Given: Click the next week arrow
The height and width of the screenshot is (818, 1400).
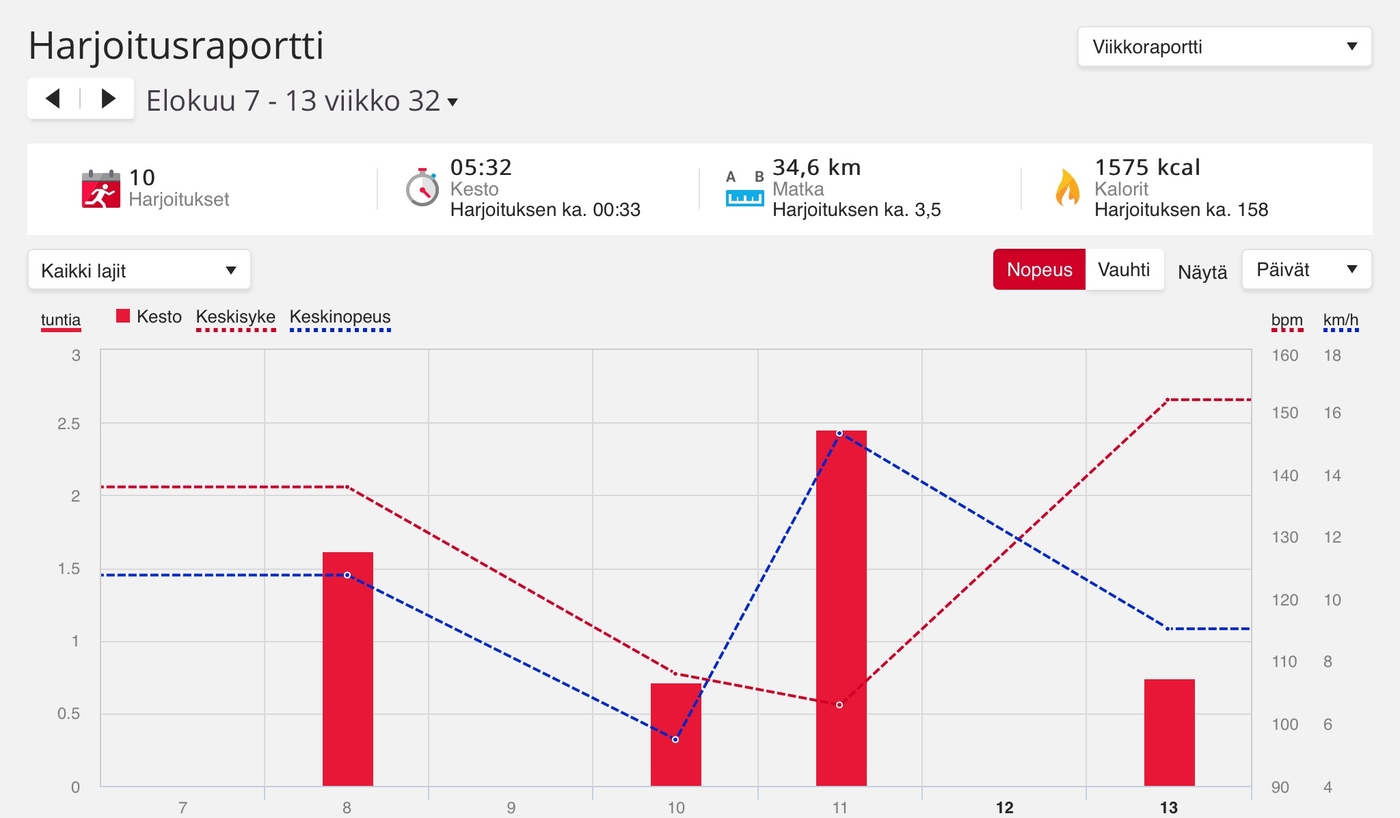Looking at the screenshot, I should 108,98.
